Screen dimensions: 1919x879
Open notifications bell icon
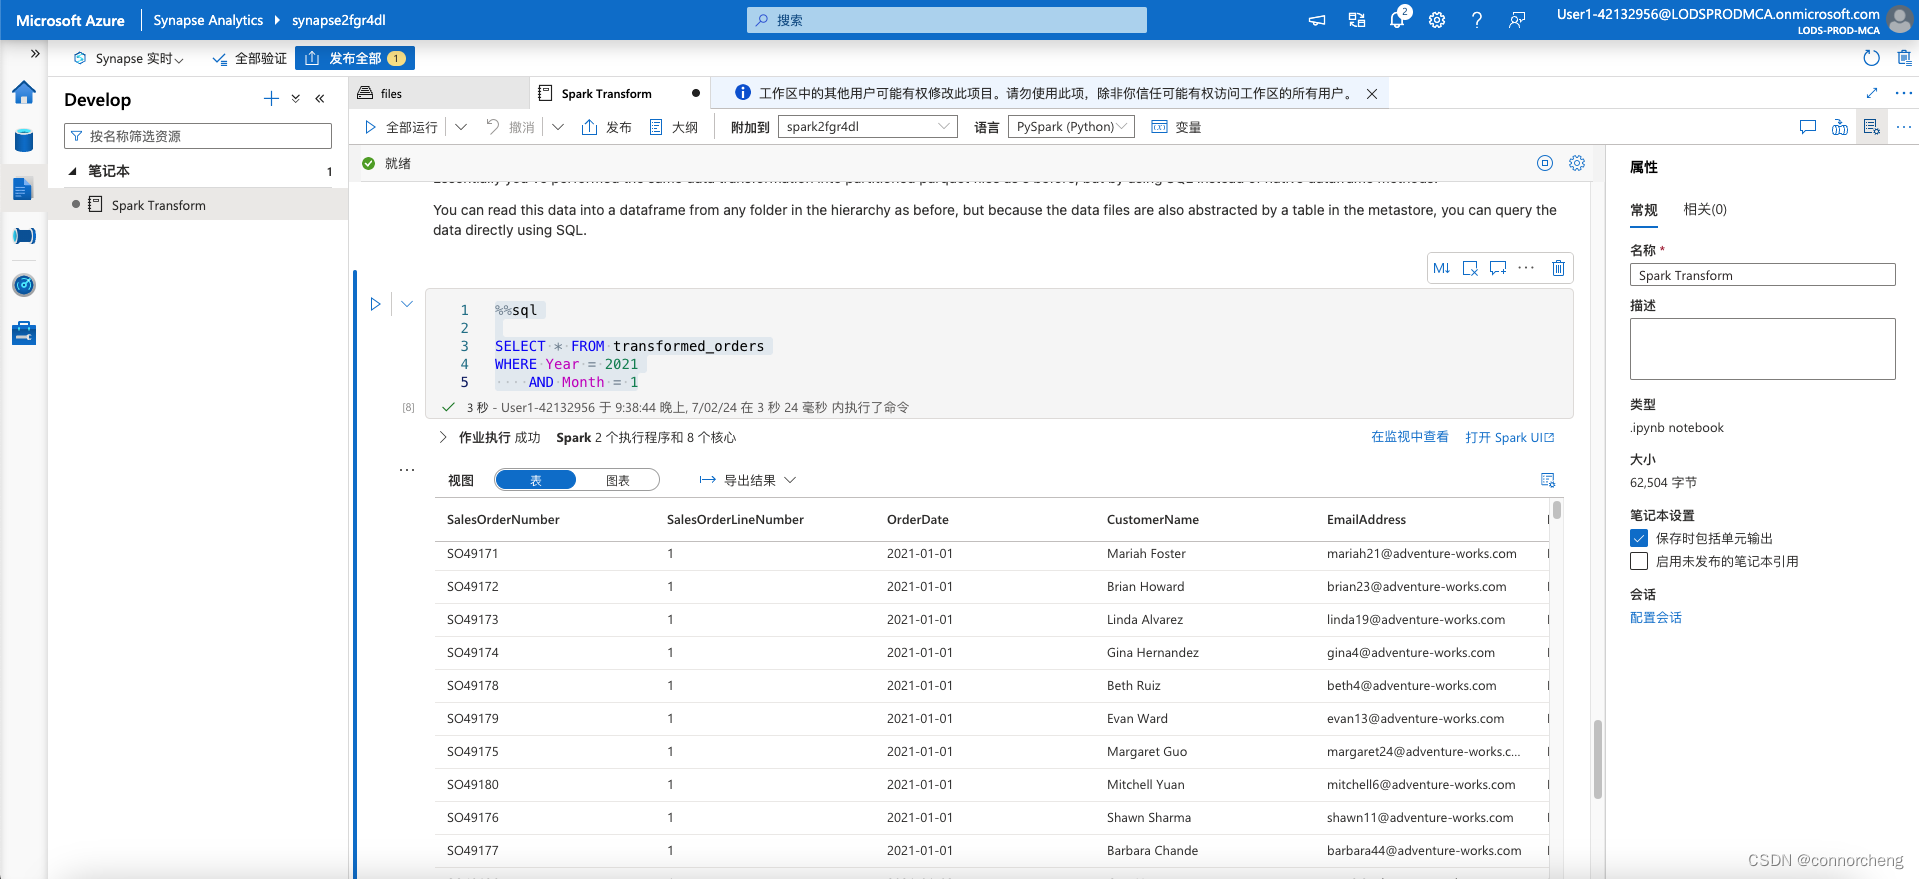click(x=1397, y=20)
